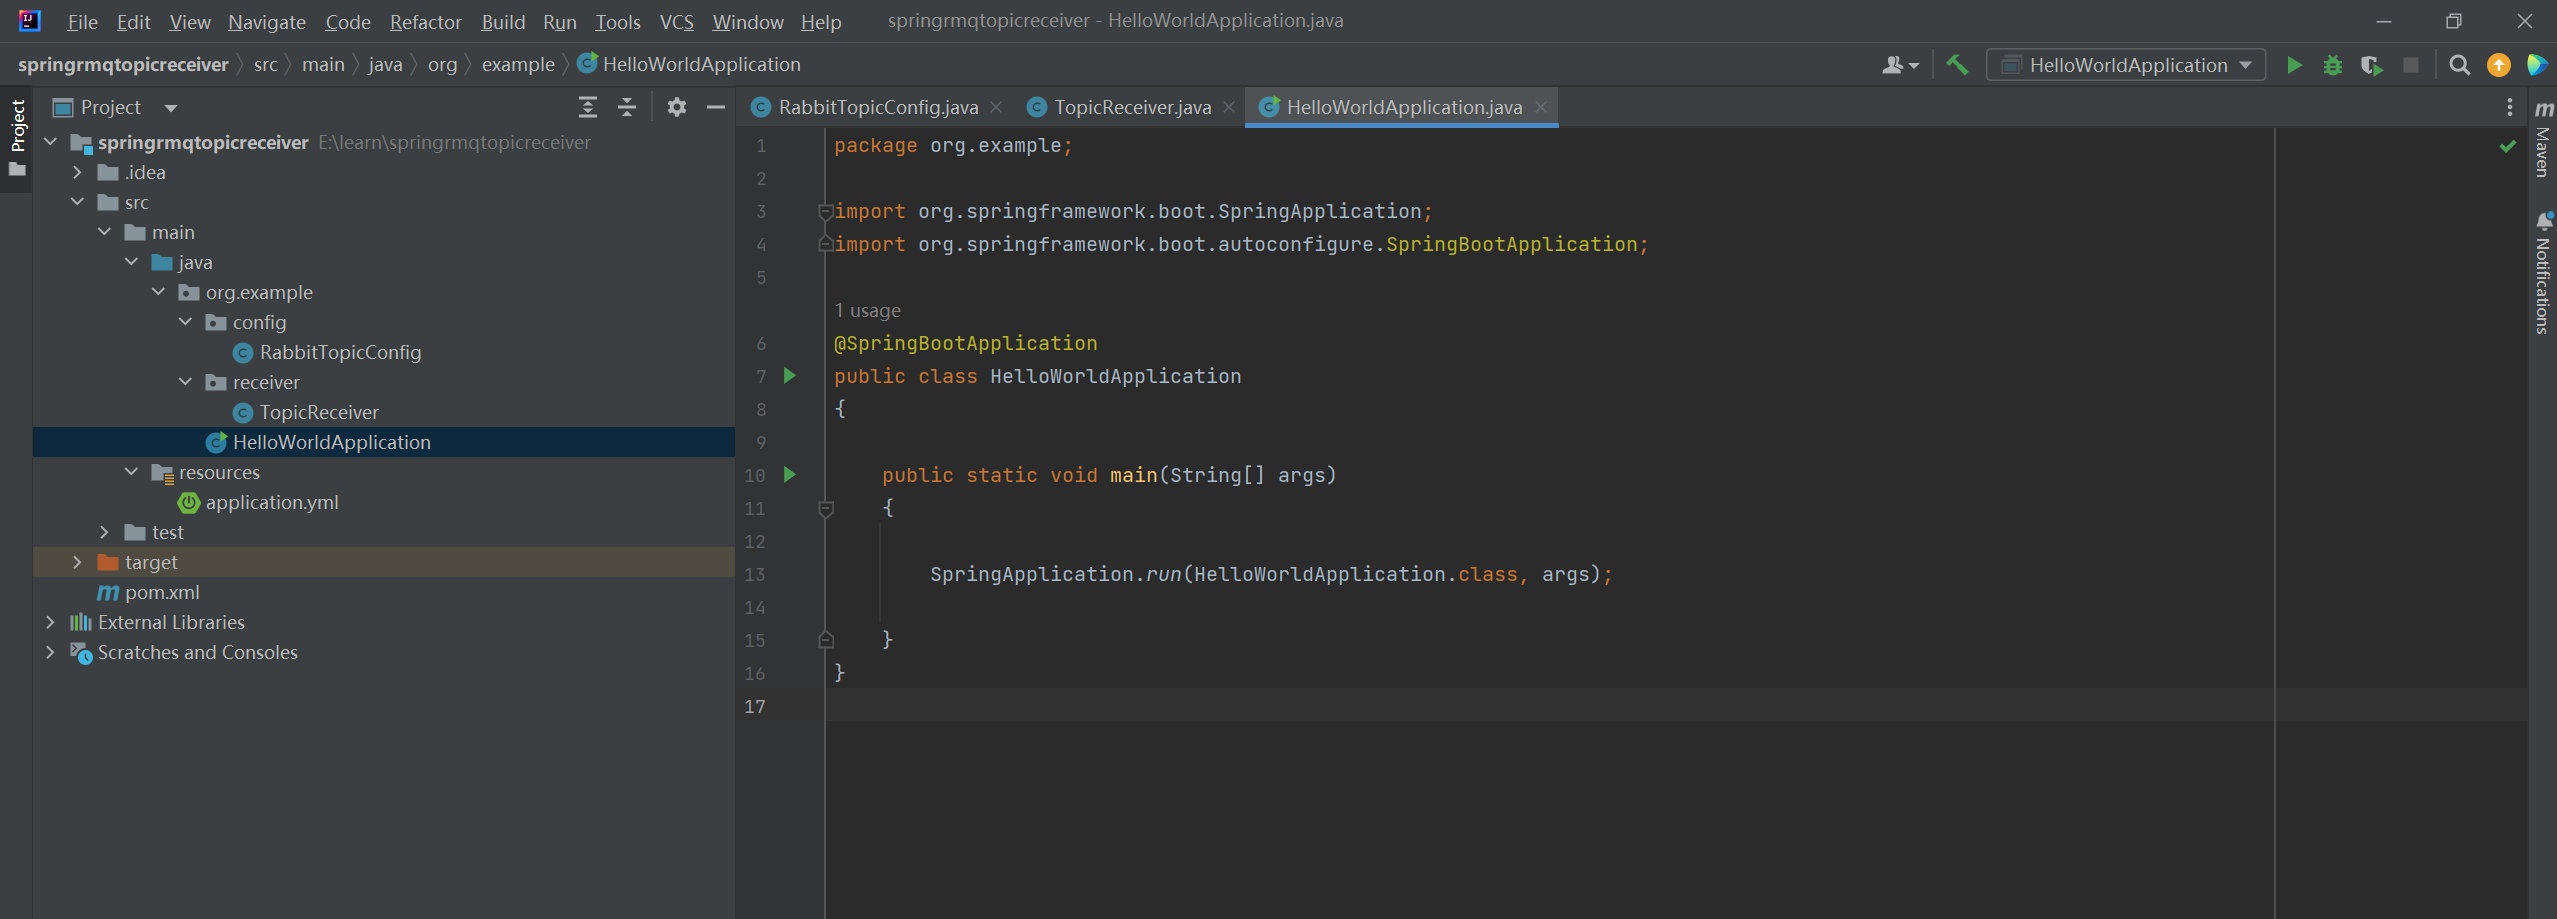Toggle the Maven tool window
This screenshot has height=919, width=2557.
[2543, 140]
